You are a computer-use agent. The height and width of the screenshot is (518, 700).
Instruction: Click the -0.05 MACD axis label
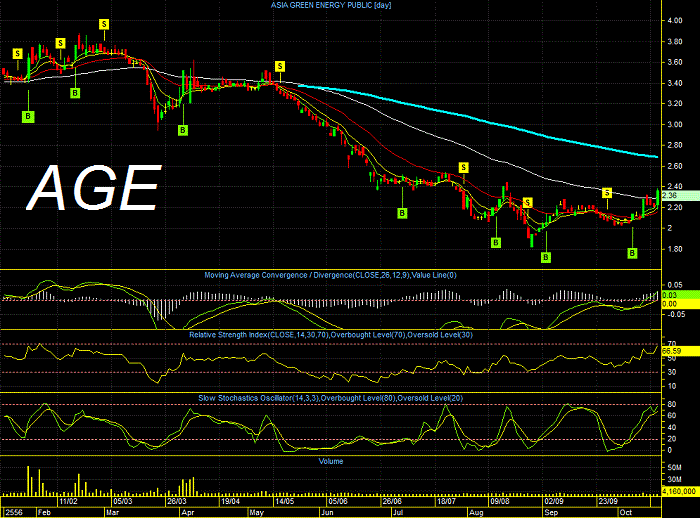point(676,314)
